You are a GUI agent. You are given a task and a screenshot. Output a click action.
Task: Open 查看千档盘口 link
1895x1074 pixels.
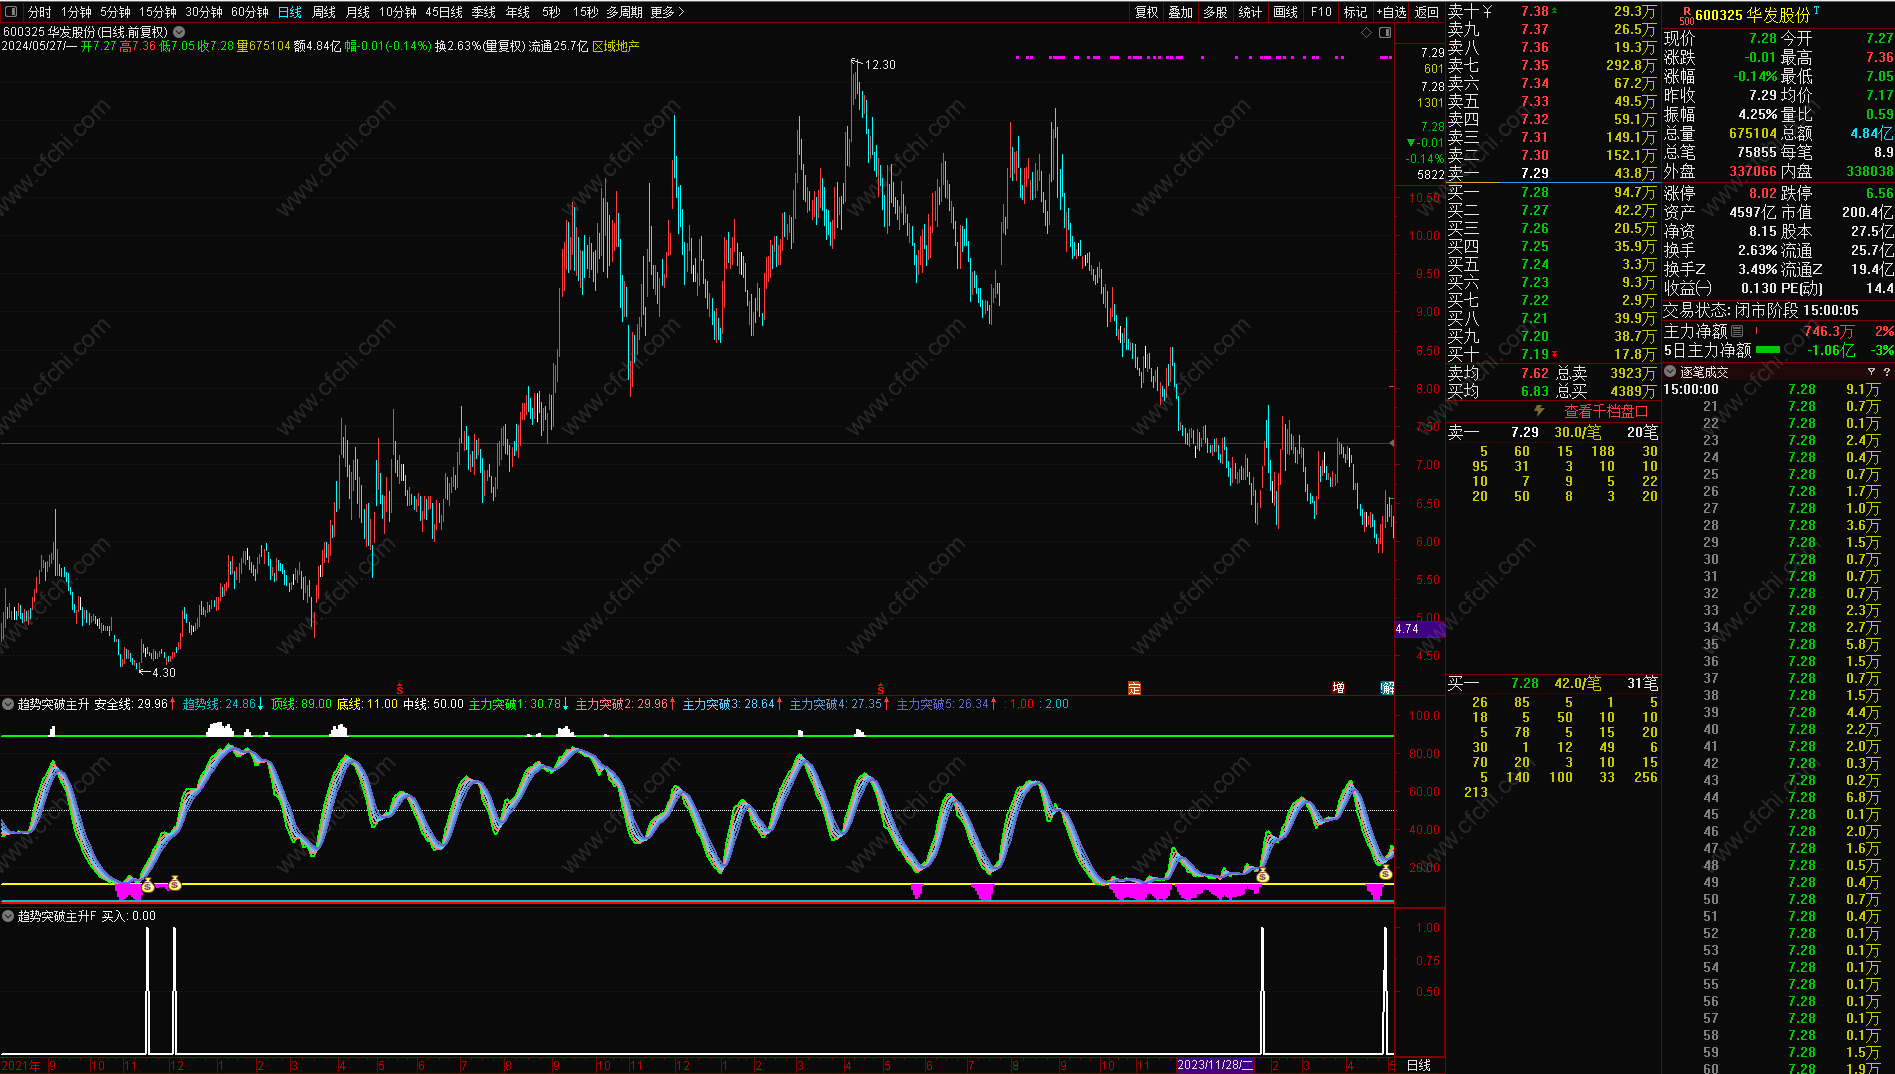[x=1606, y=411]
